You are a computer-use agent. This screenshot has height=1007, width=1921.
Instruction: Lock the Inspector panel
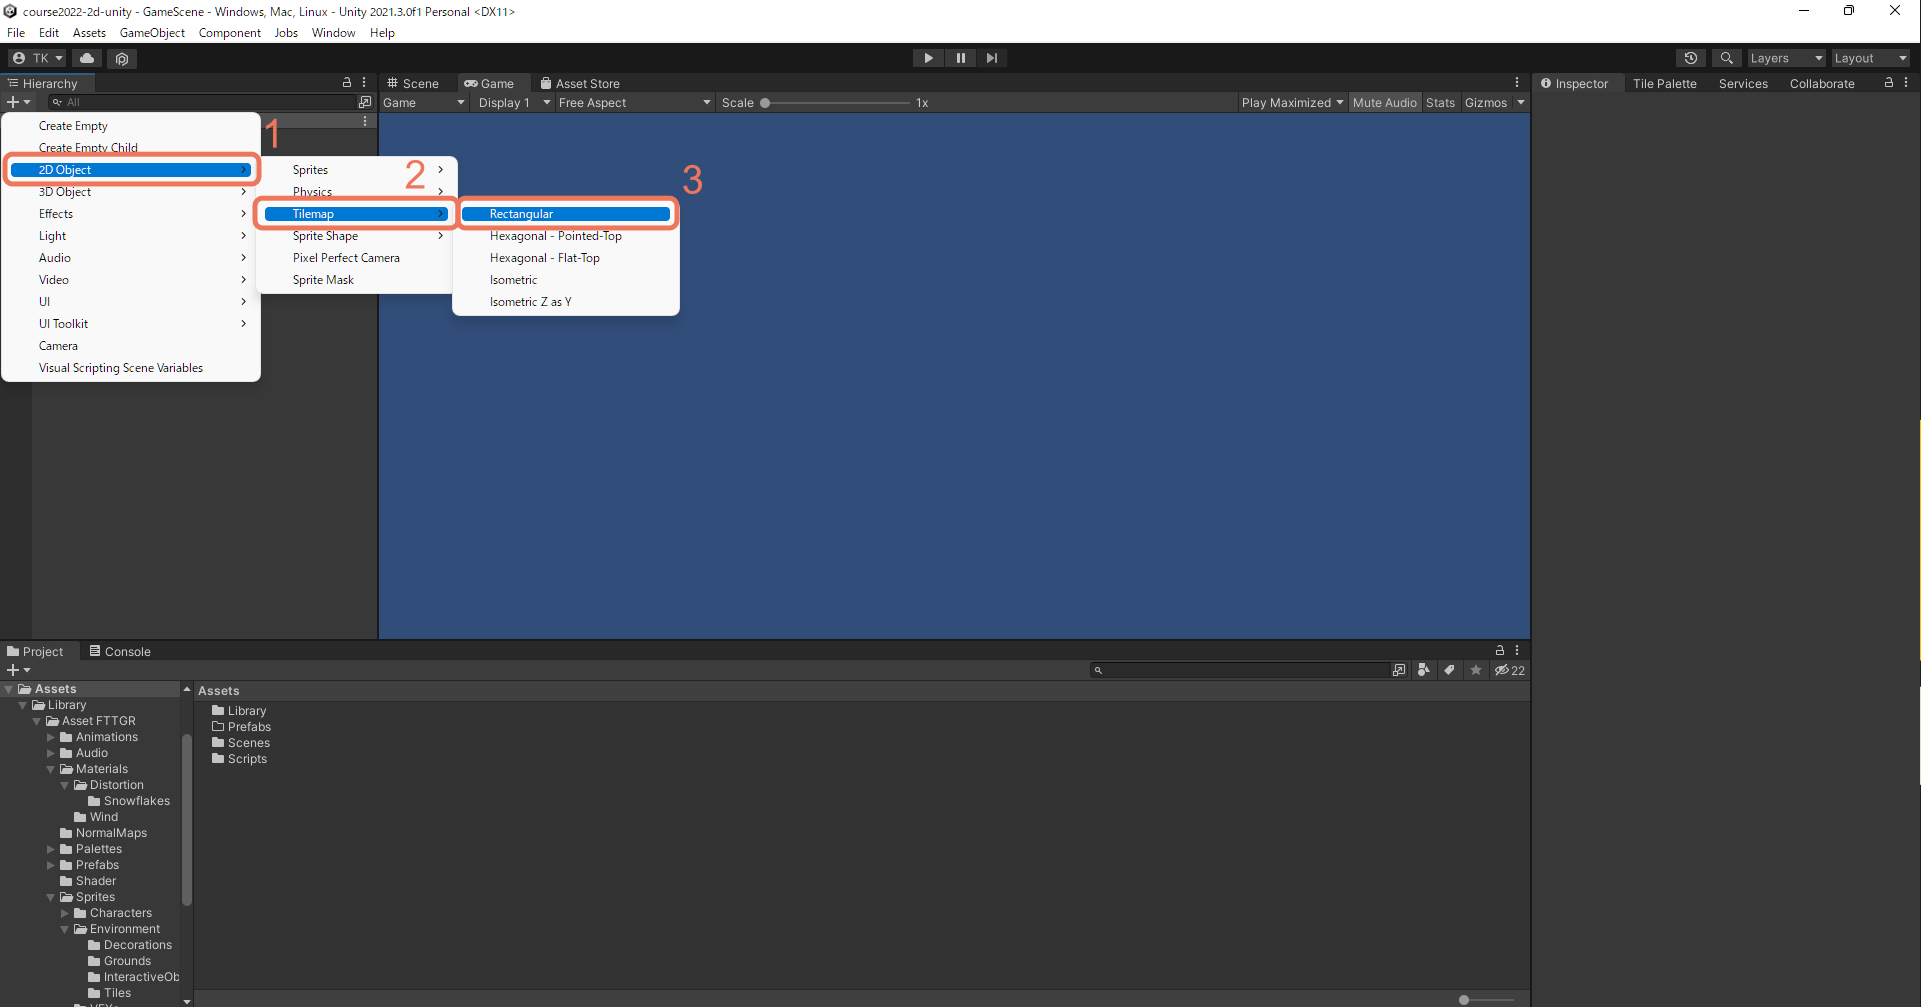click(x=1889, y=83)
